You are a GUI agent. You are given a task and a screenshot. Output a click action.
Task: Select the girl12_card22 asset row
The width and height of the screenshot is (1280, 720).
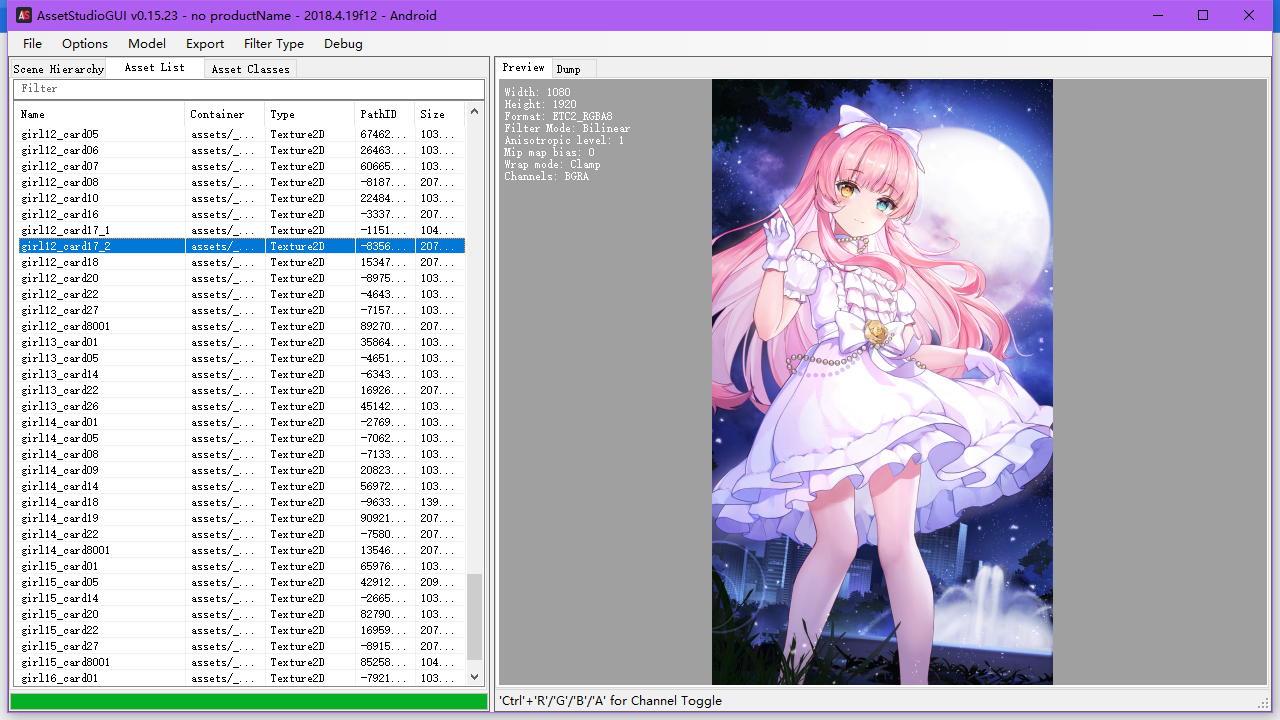(240, 294)
